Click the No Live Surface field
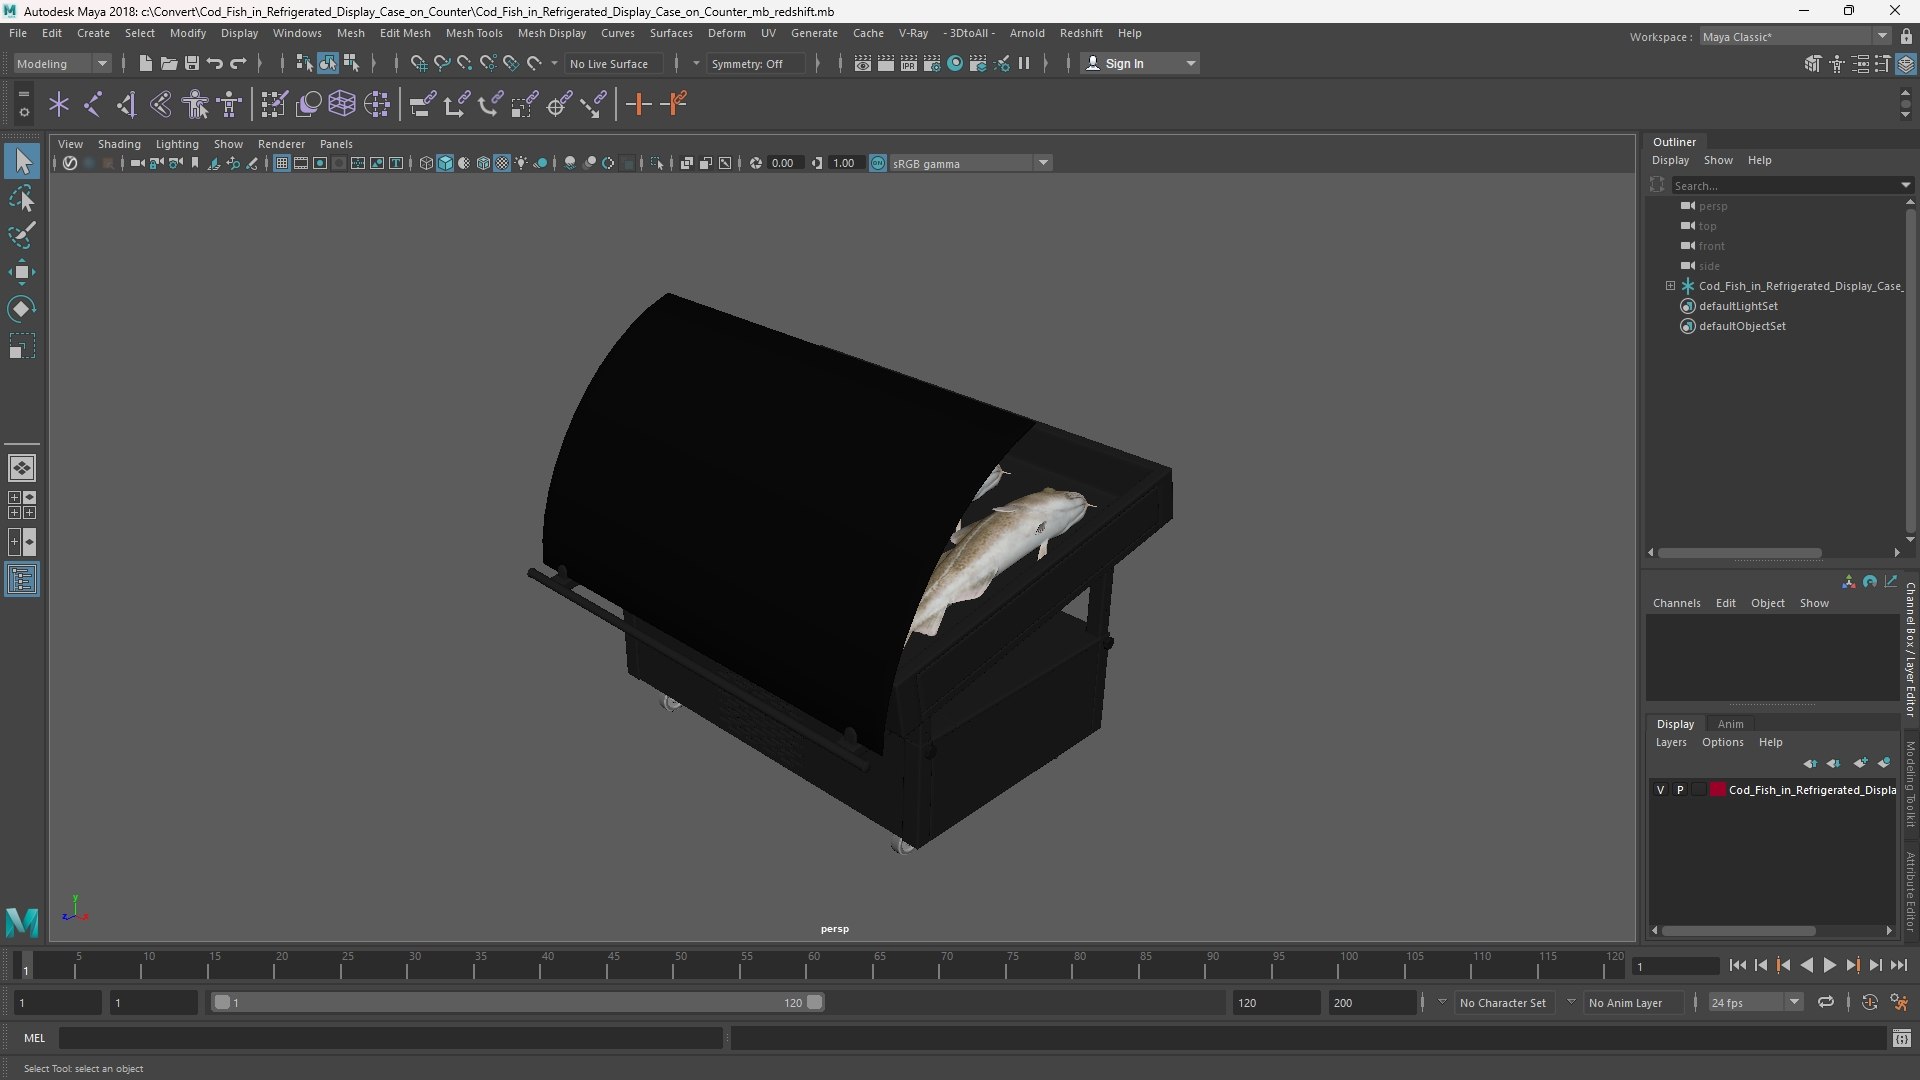The height and width of the screenshot is (1080, 1920). point(613,63)
